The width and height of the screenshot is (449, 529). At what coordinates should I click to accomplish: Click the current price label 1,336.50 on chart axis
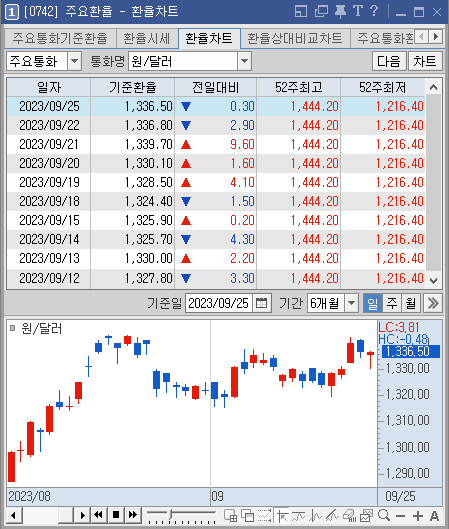point(411,352)
